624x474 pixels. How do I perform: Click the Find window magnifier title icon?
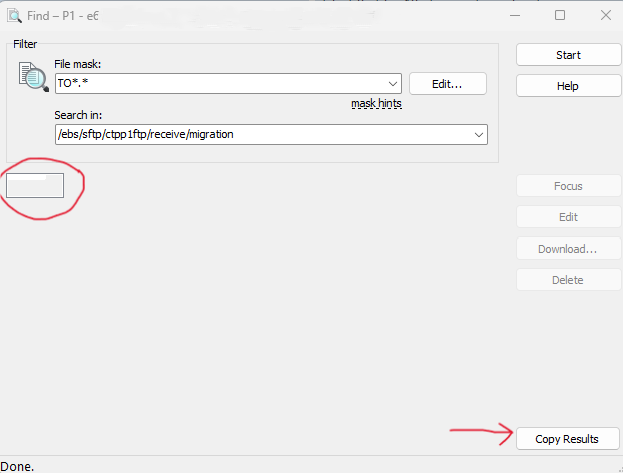(x=14, y=15)
